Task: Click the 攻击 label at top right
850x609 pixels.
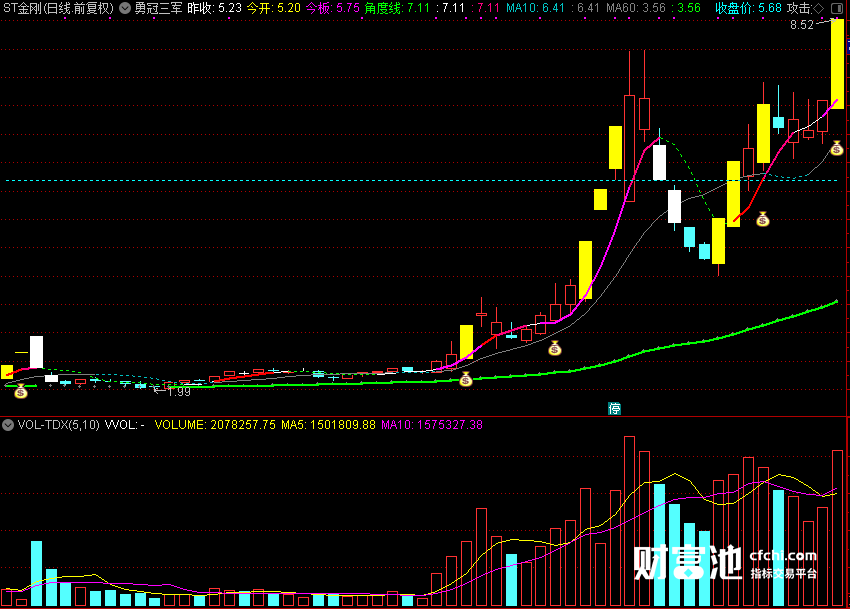Action: pyautogui.click(x=799, y=8)
